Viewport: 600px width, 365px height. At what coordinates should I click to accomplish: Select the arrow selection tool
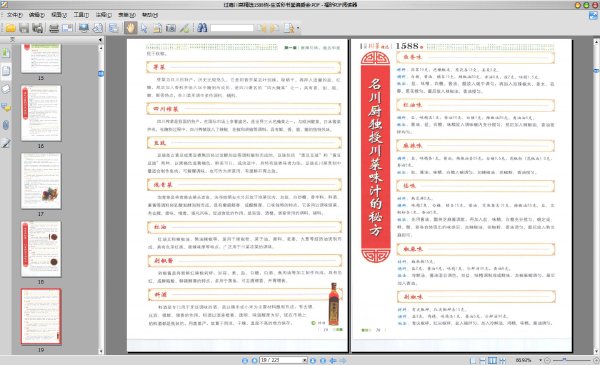[144, 28]
